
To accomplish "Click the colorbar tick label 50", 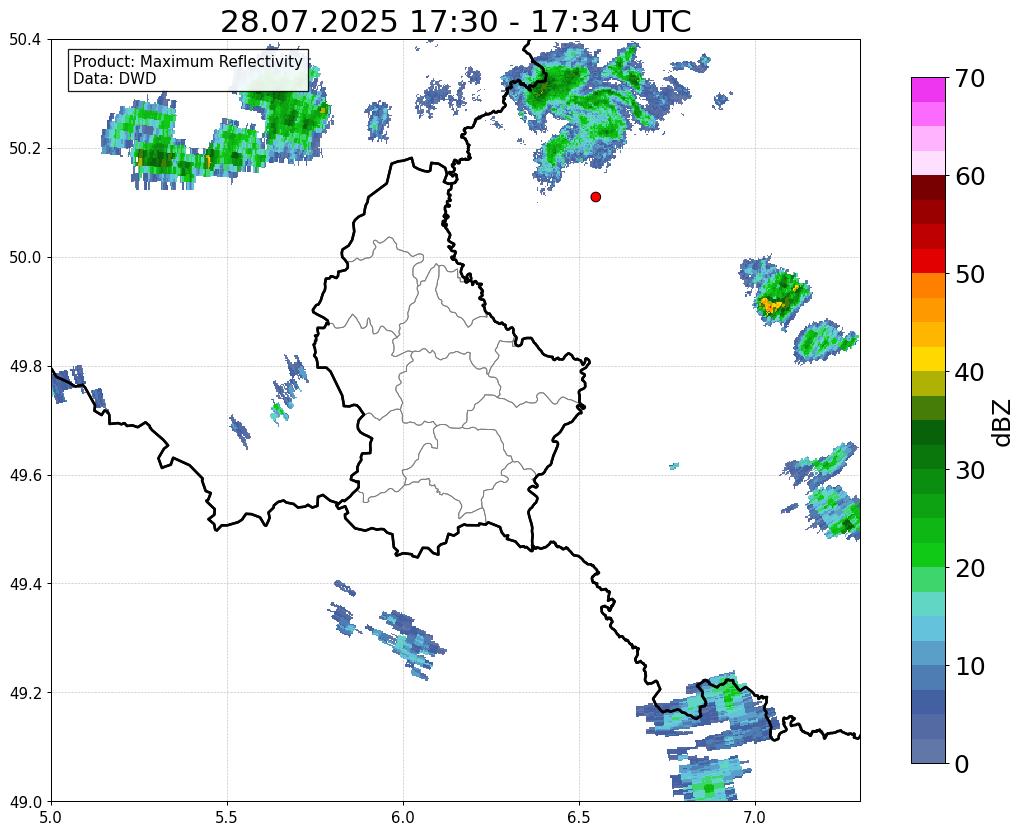I will (x=970, y=274).
